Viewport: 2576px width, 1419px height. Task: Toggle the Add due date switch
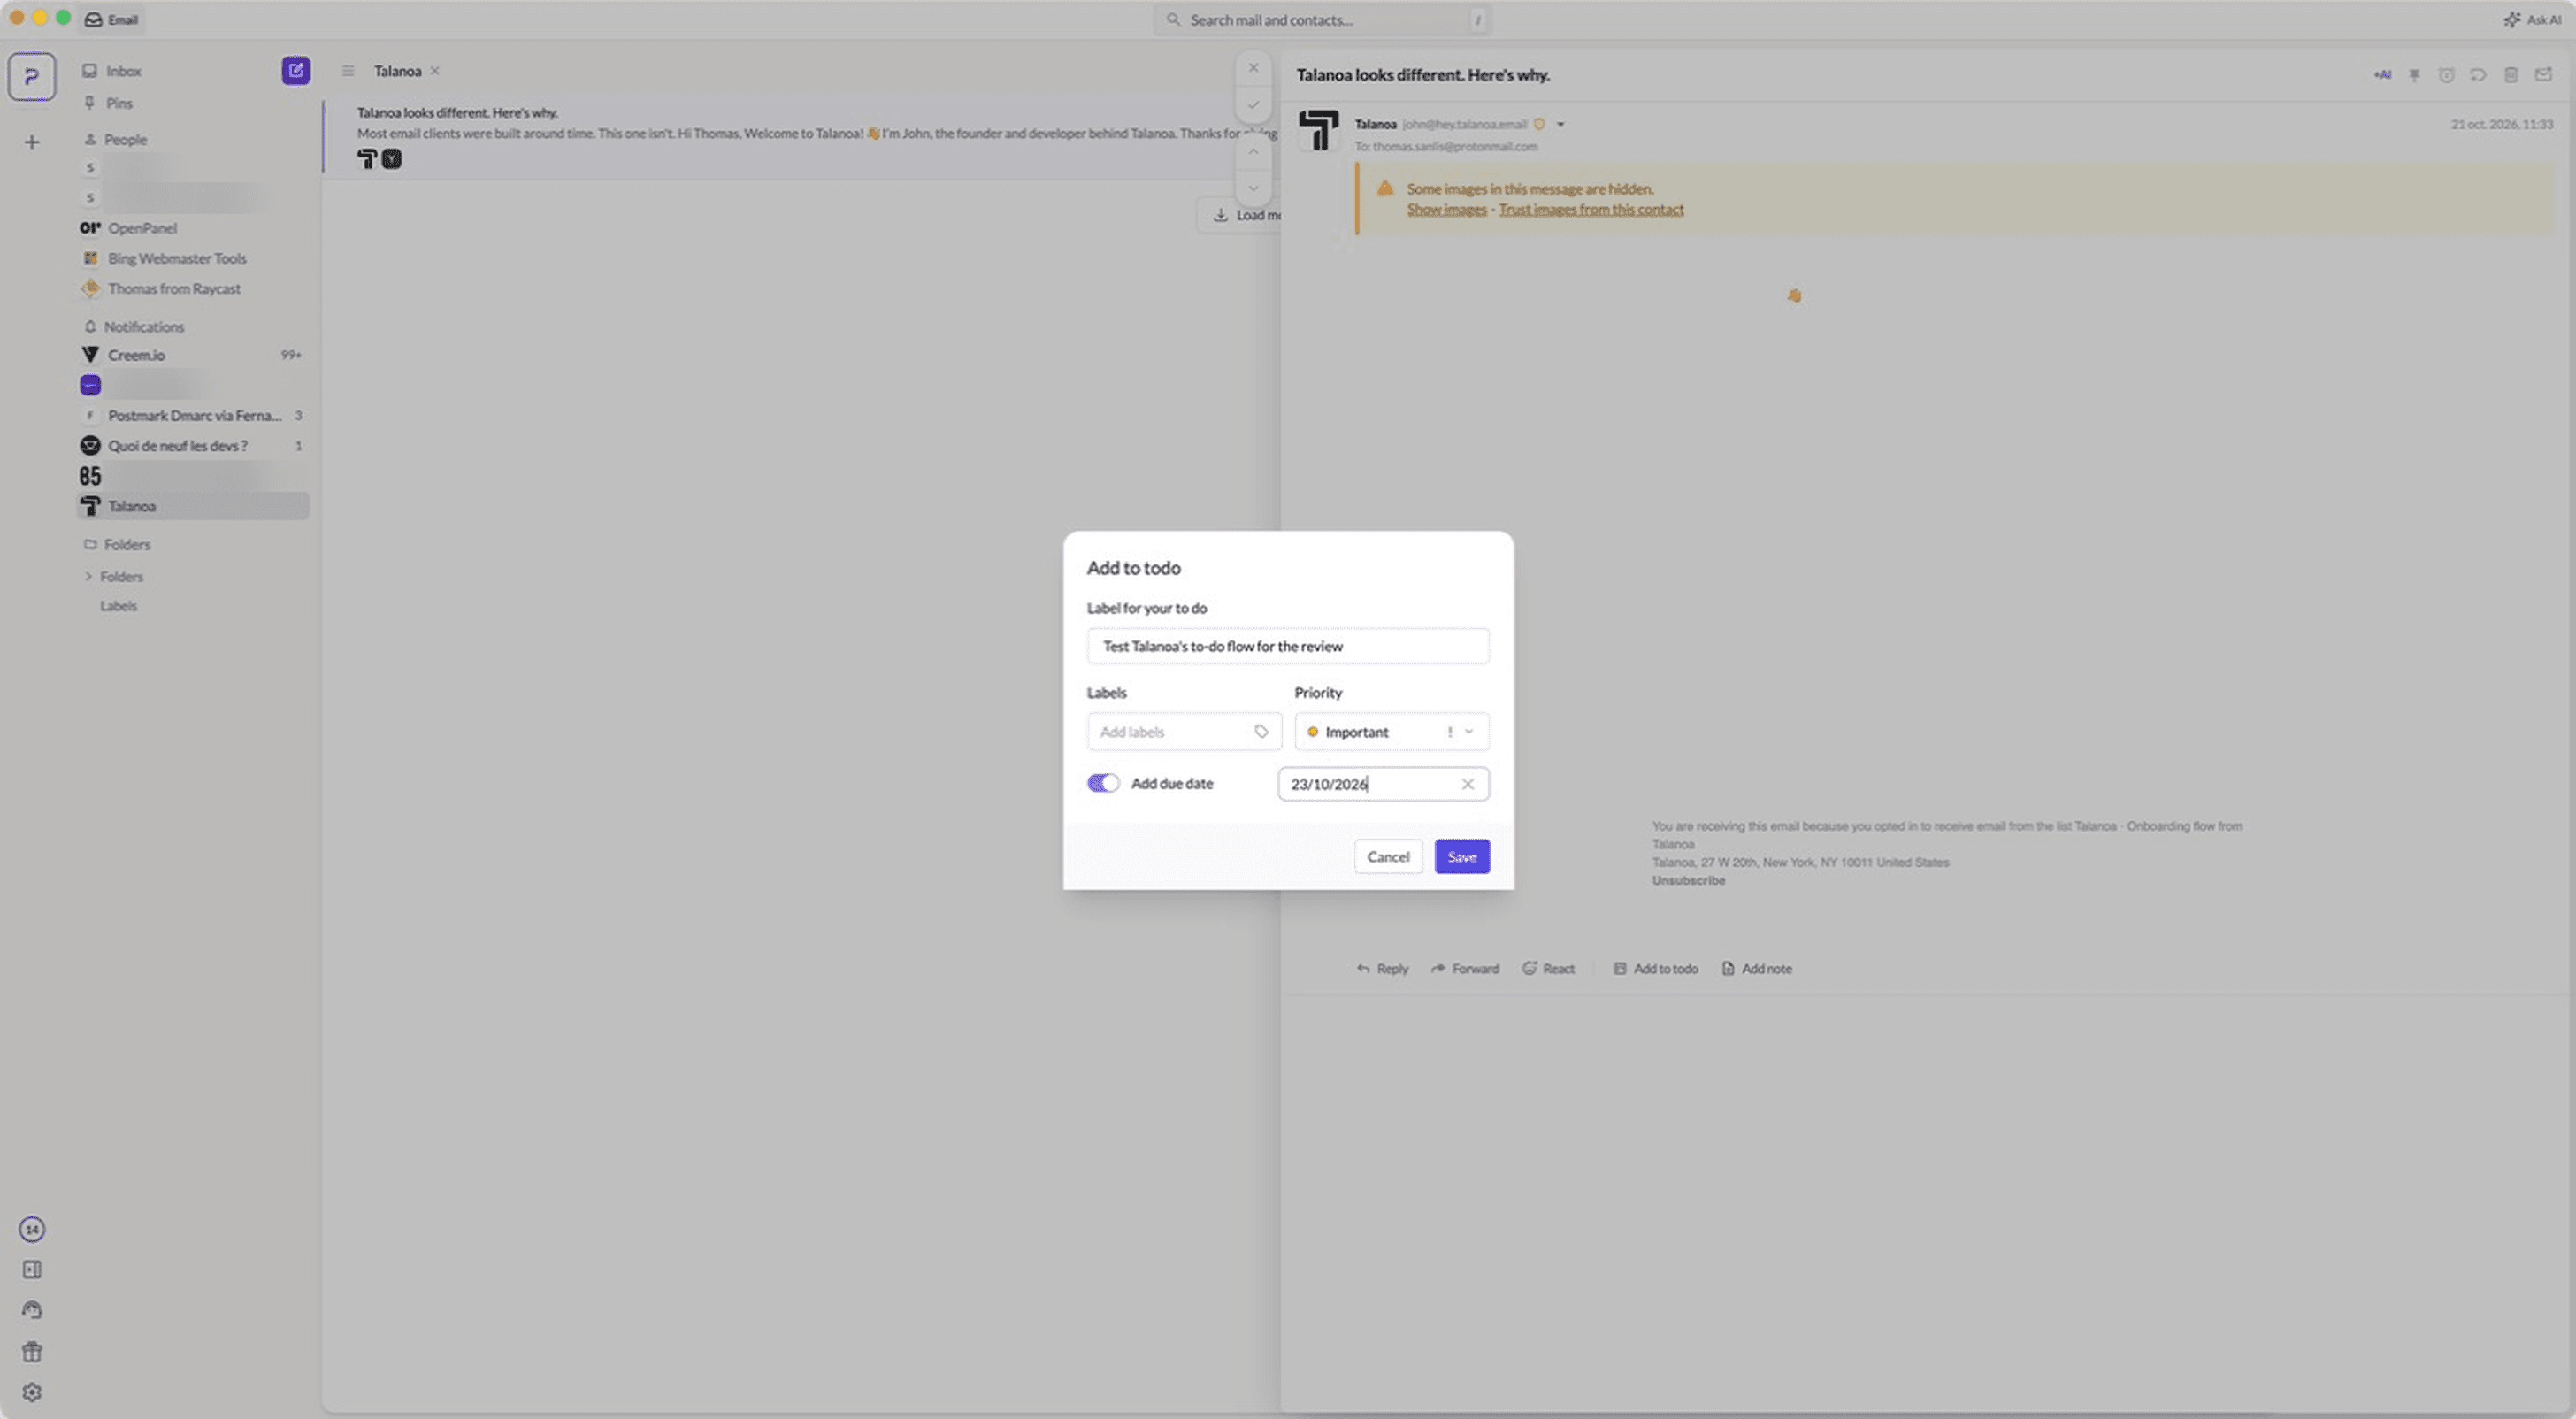point(1103,783)
